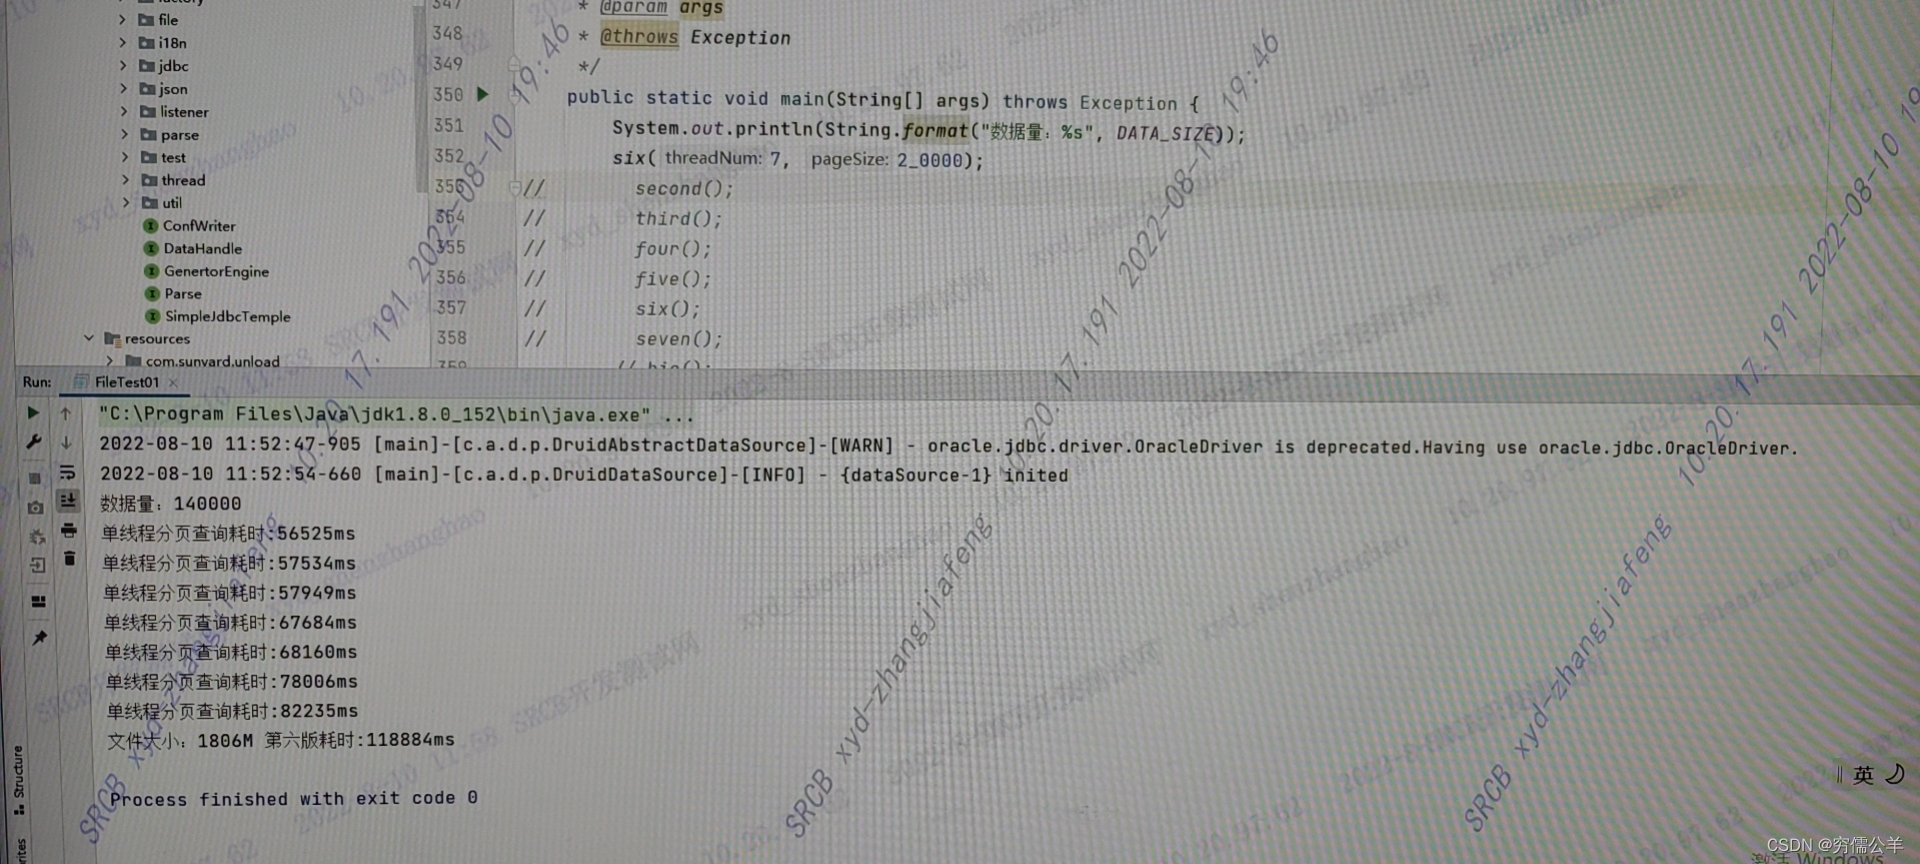
Task: Open run configuration via the wrench icon
Action: tap(33, 441)
